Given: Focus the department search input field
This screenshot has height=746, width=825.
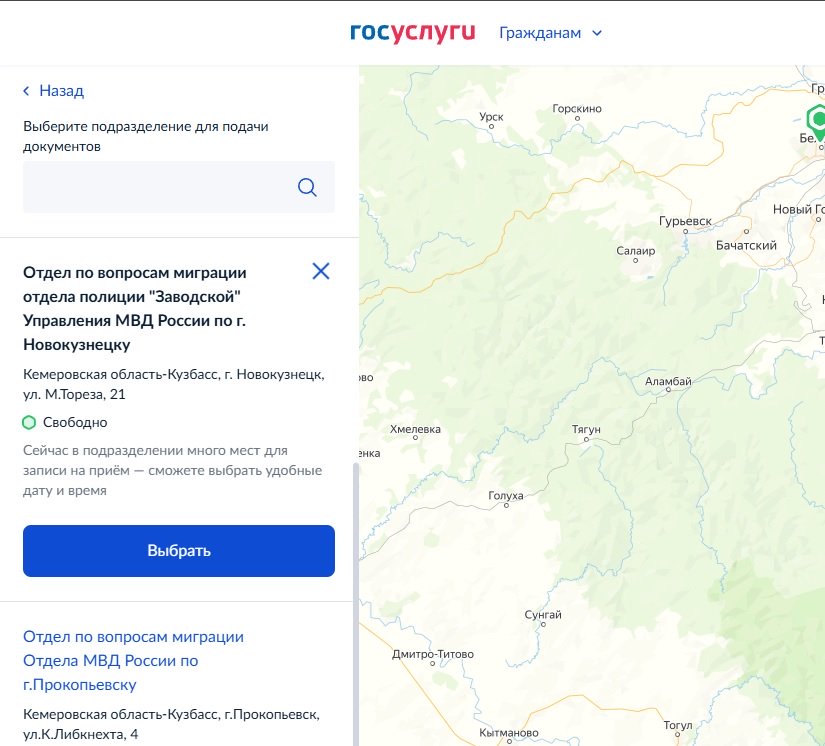Looking at the screenshot, I should [x=179, y=187].
